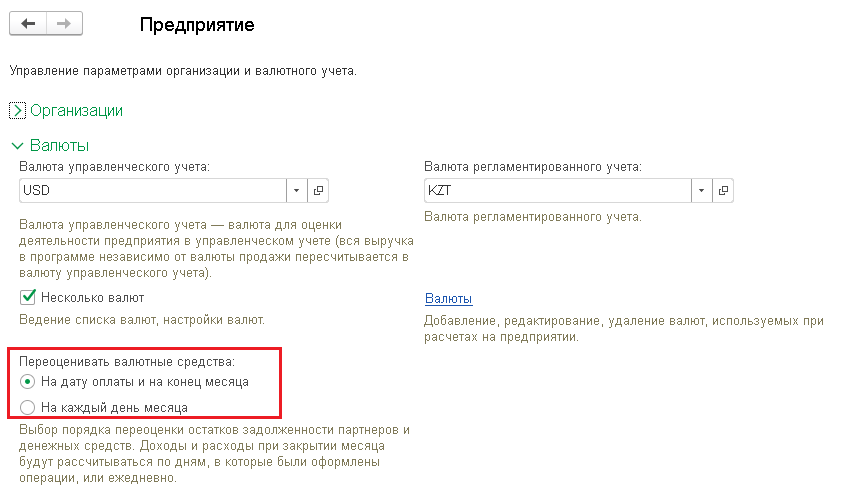Screen dimensions: 851x489
Task: Click the back arrow navigation button
Action: coord(28,24)
